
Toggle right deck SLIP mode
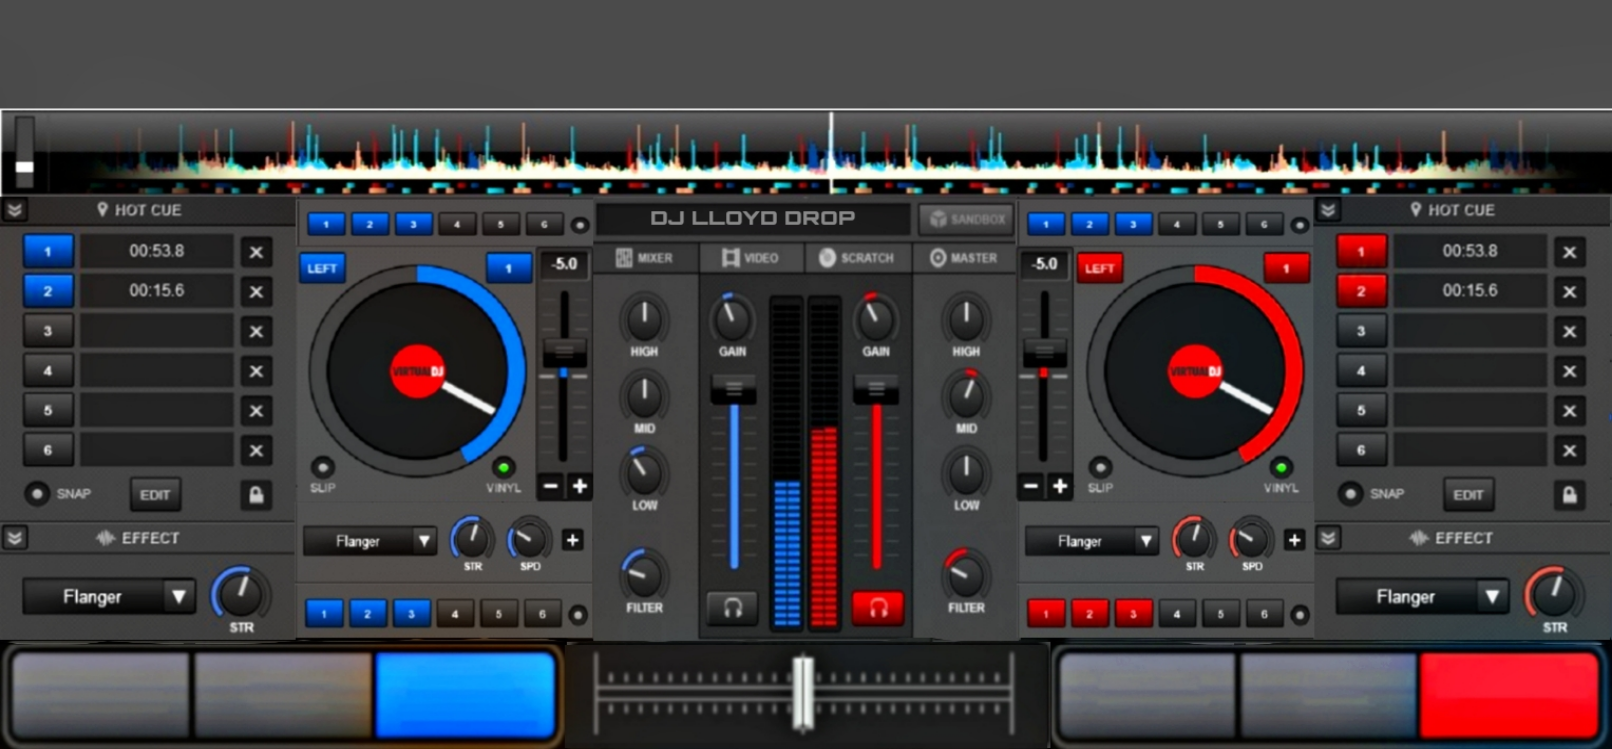(1100, 467)
